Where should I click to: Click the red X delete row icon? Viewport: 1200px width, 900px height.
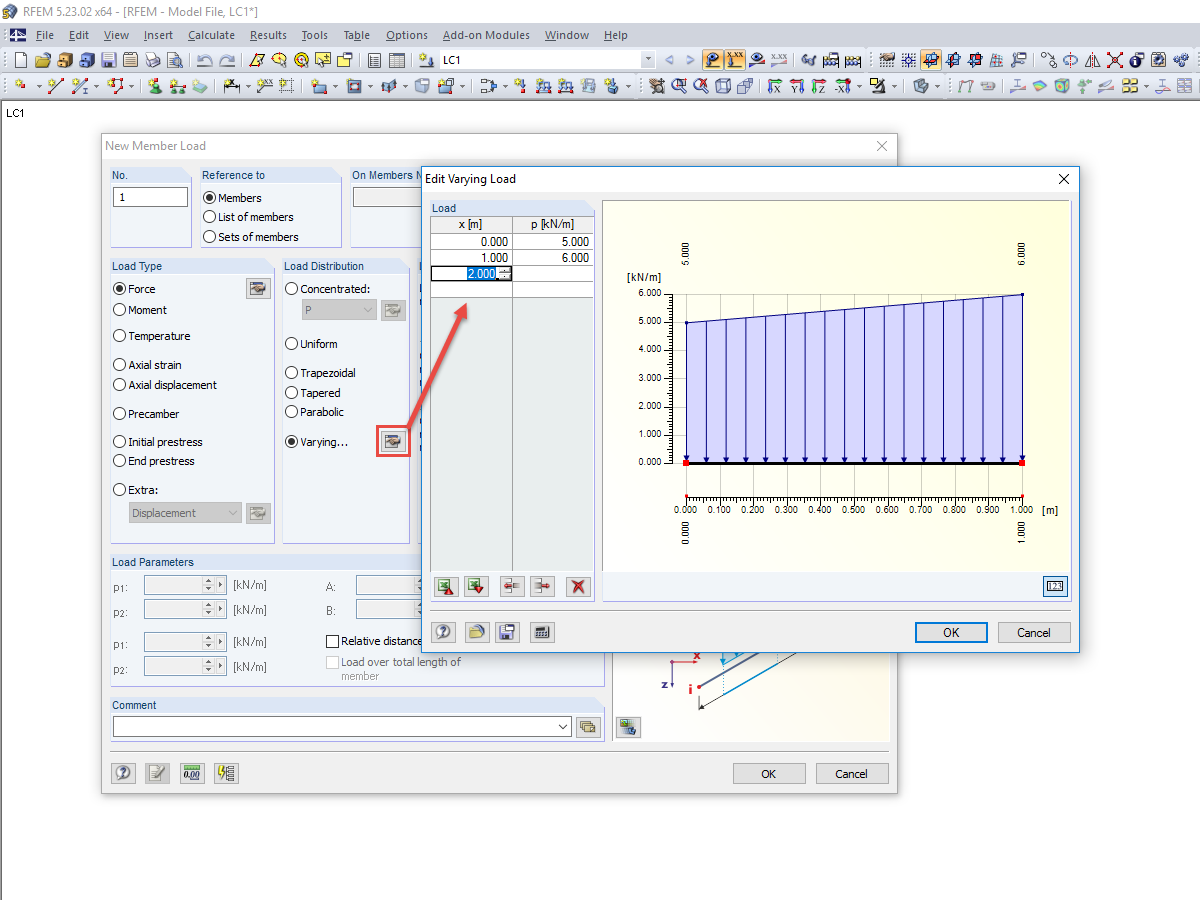pyautogui.click(x=578, y=587)
